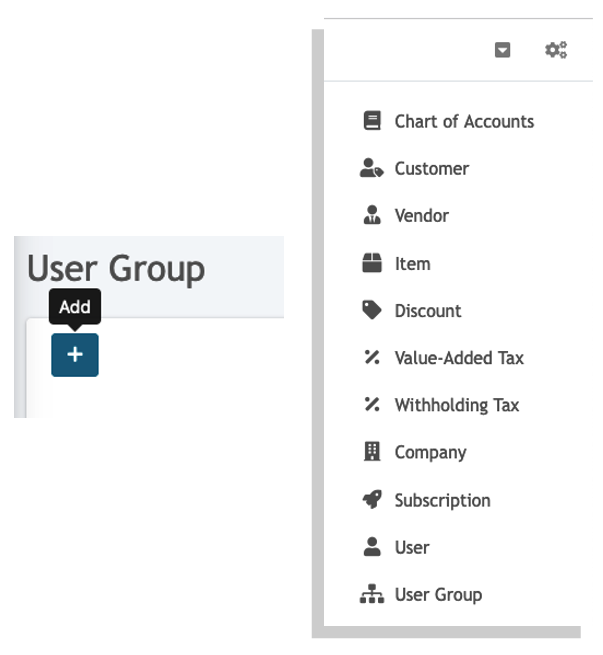Open the User menu item
Image resolution: width=603 pixels, height=655 pixels.
pyautogui.click(x=412, y=548)
